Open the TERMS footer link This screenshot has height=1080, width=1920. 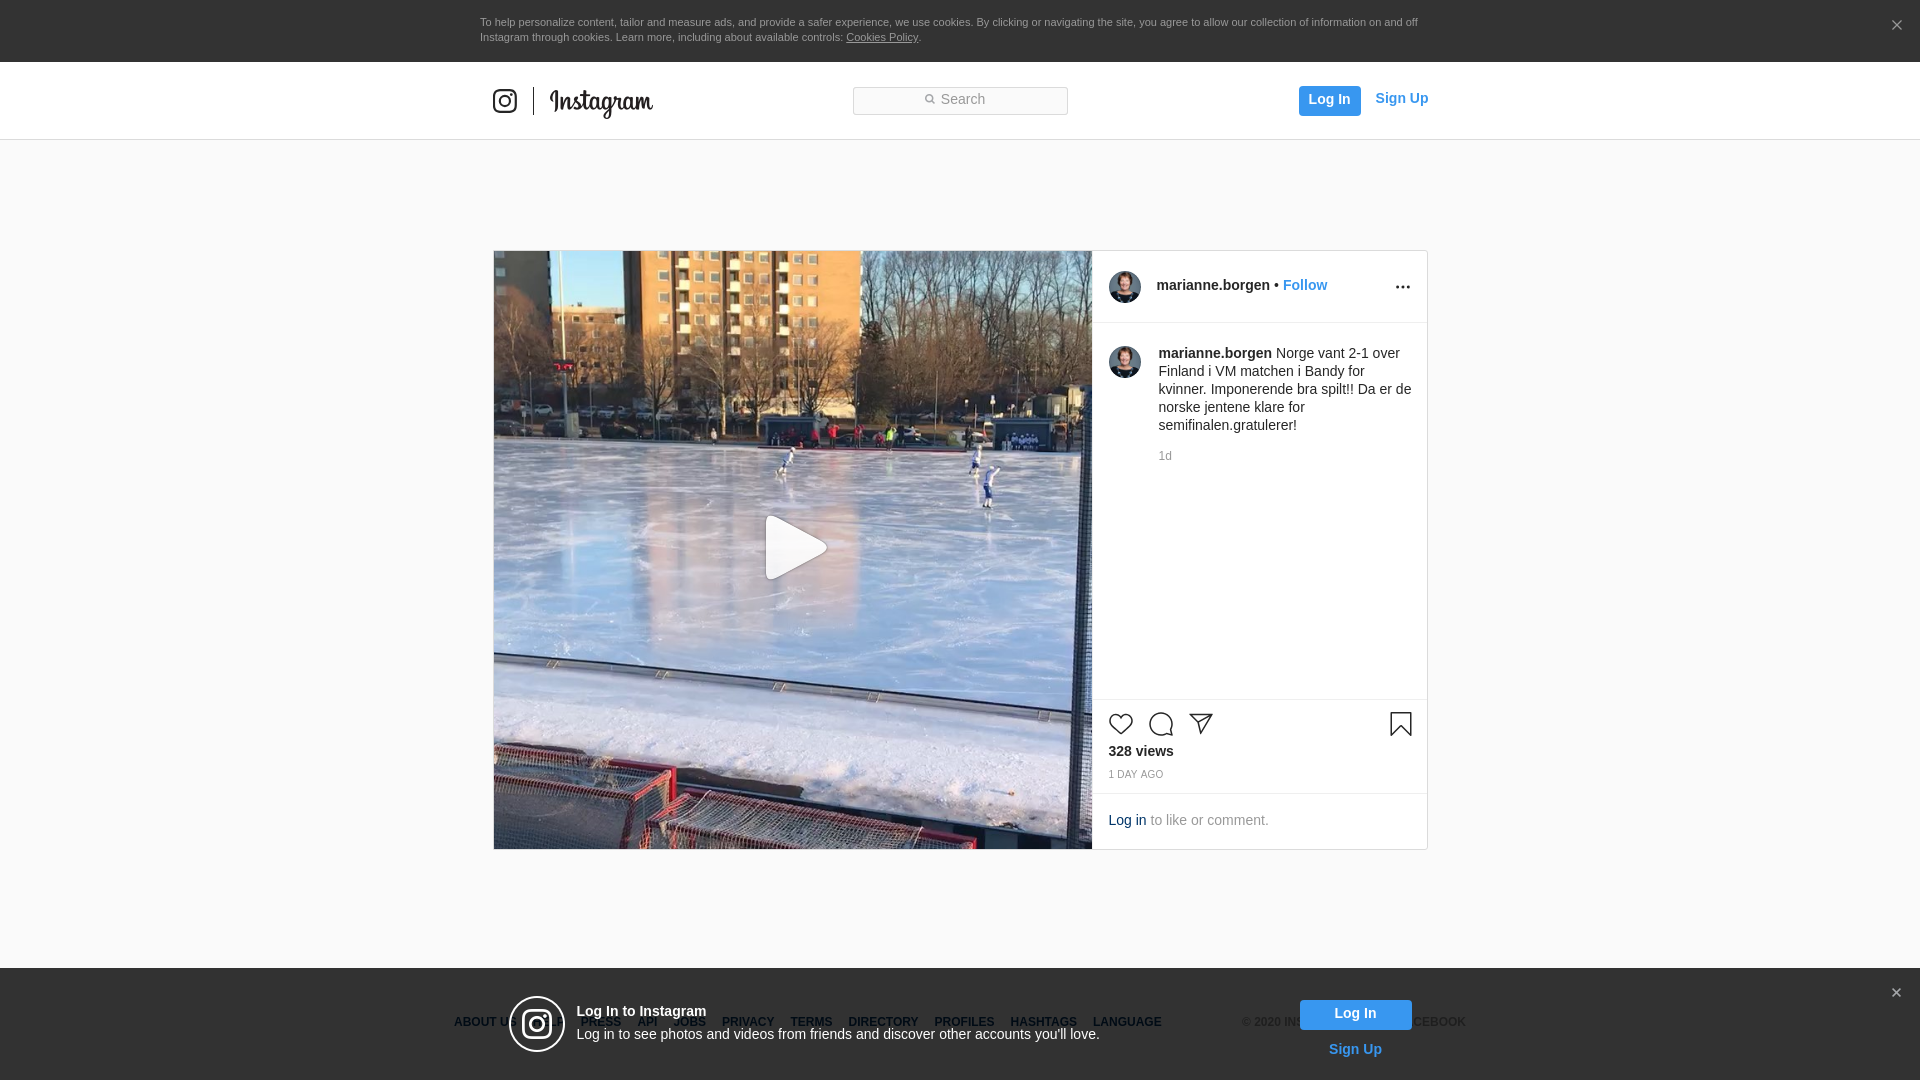(x=810, y=1022)
